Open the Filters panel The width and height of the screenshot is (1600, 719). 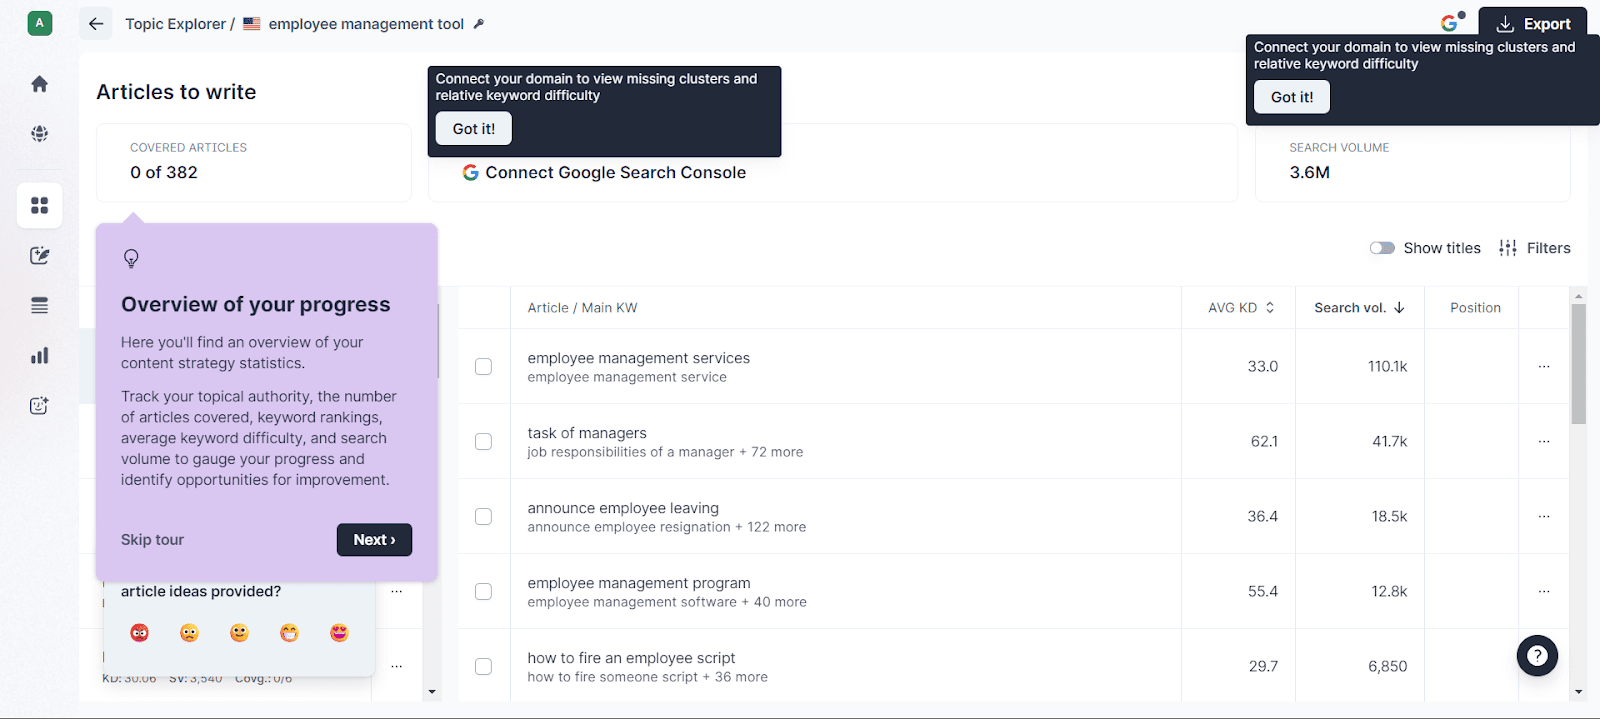point(1535,248)
